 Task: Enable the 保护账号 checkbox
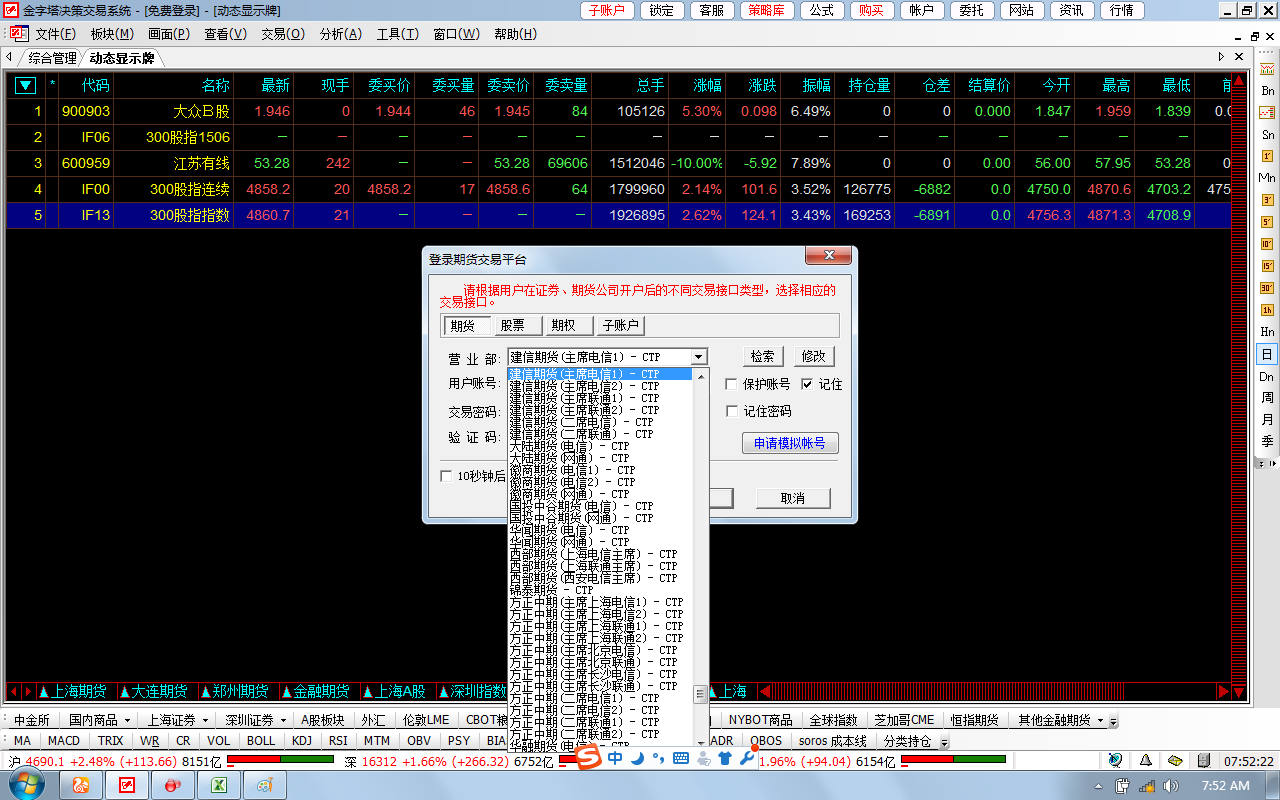(732, 384)
